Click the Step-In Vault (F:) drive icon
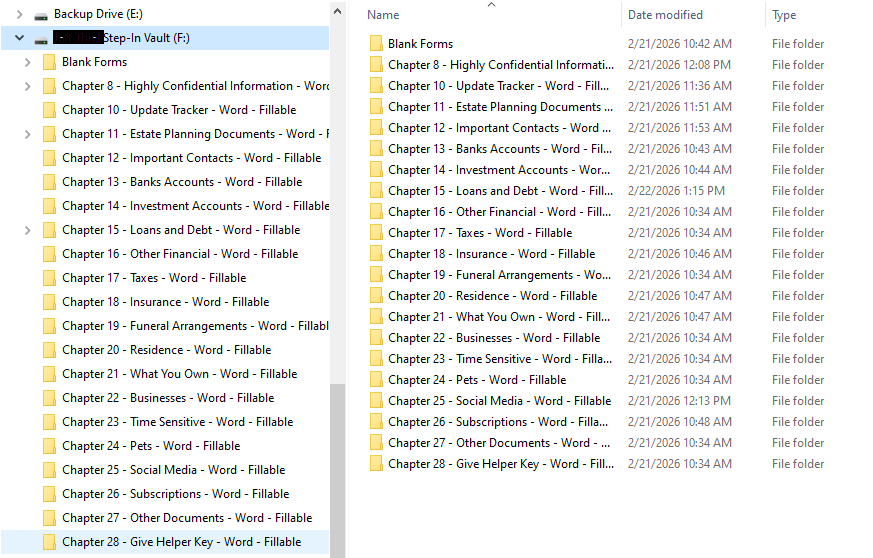Screen dimensions: 873x558 tap(41, 39)
